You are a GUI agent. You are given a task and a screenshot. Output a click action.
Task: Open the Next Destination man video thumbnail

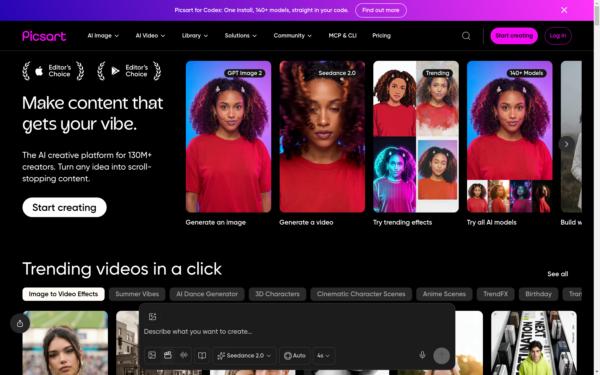pos(534,343)
